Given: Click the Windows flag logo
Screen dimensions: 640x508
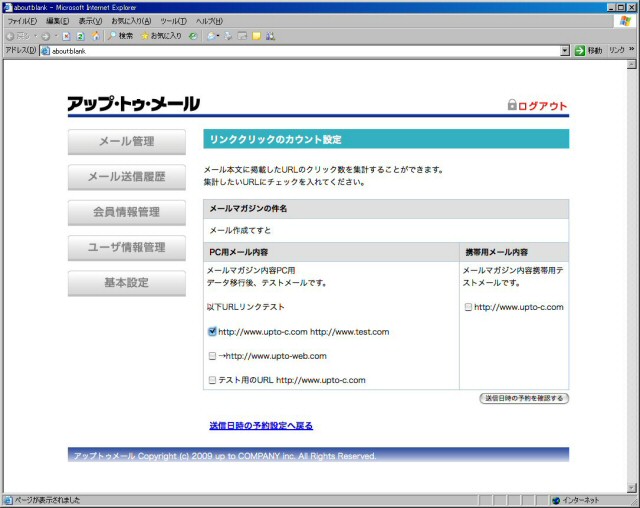Looking at the screenshot, I should point(625,21).
